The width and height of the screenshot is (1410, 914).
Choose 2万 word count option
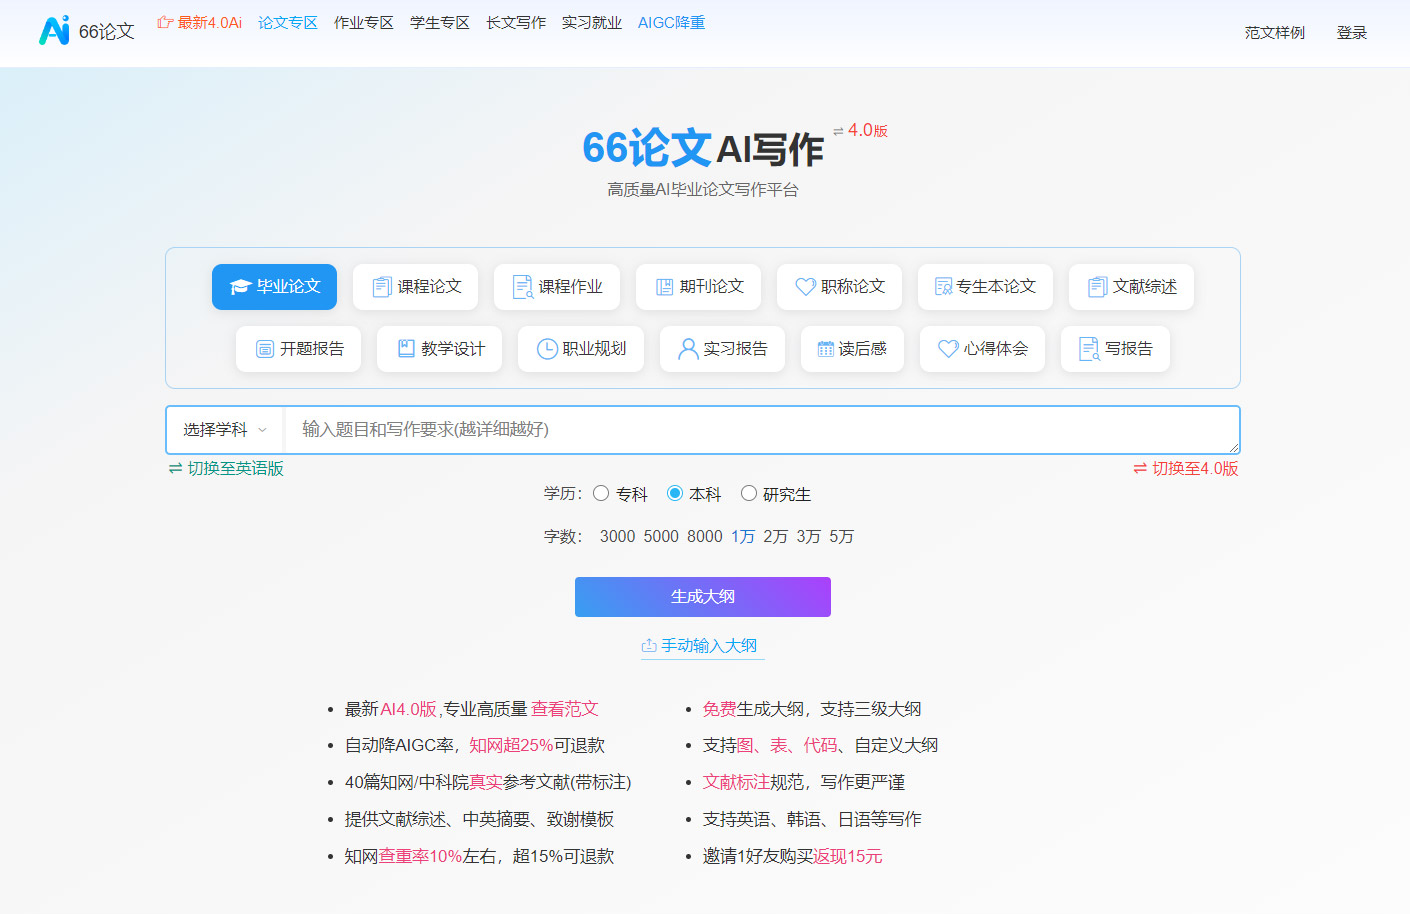point(776,537)
